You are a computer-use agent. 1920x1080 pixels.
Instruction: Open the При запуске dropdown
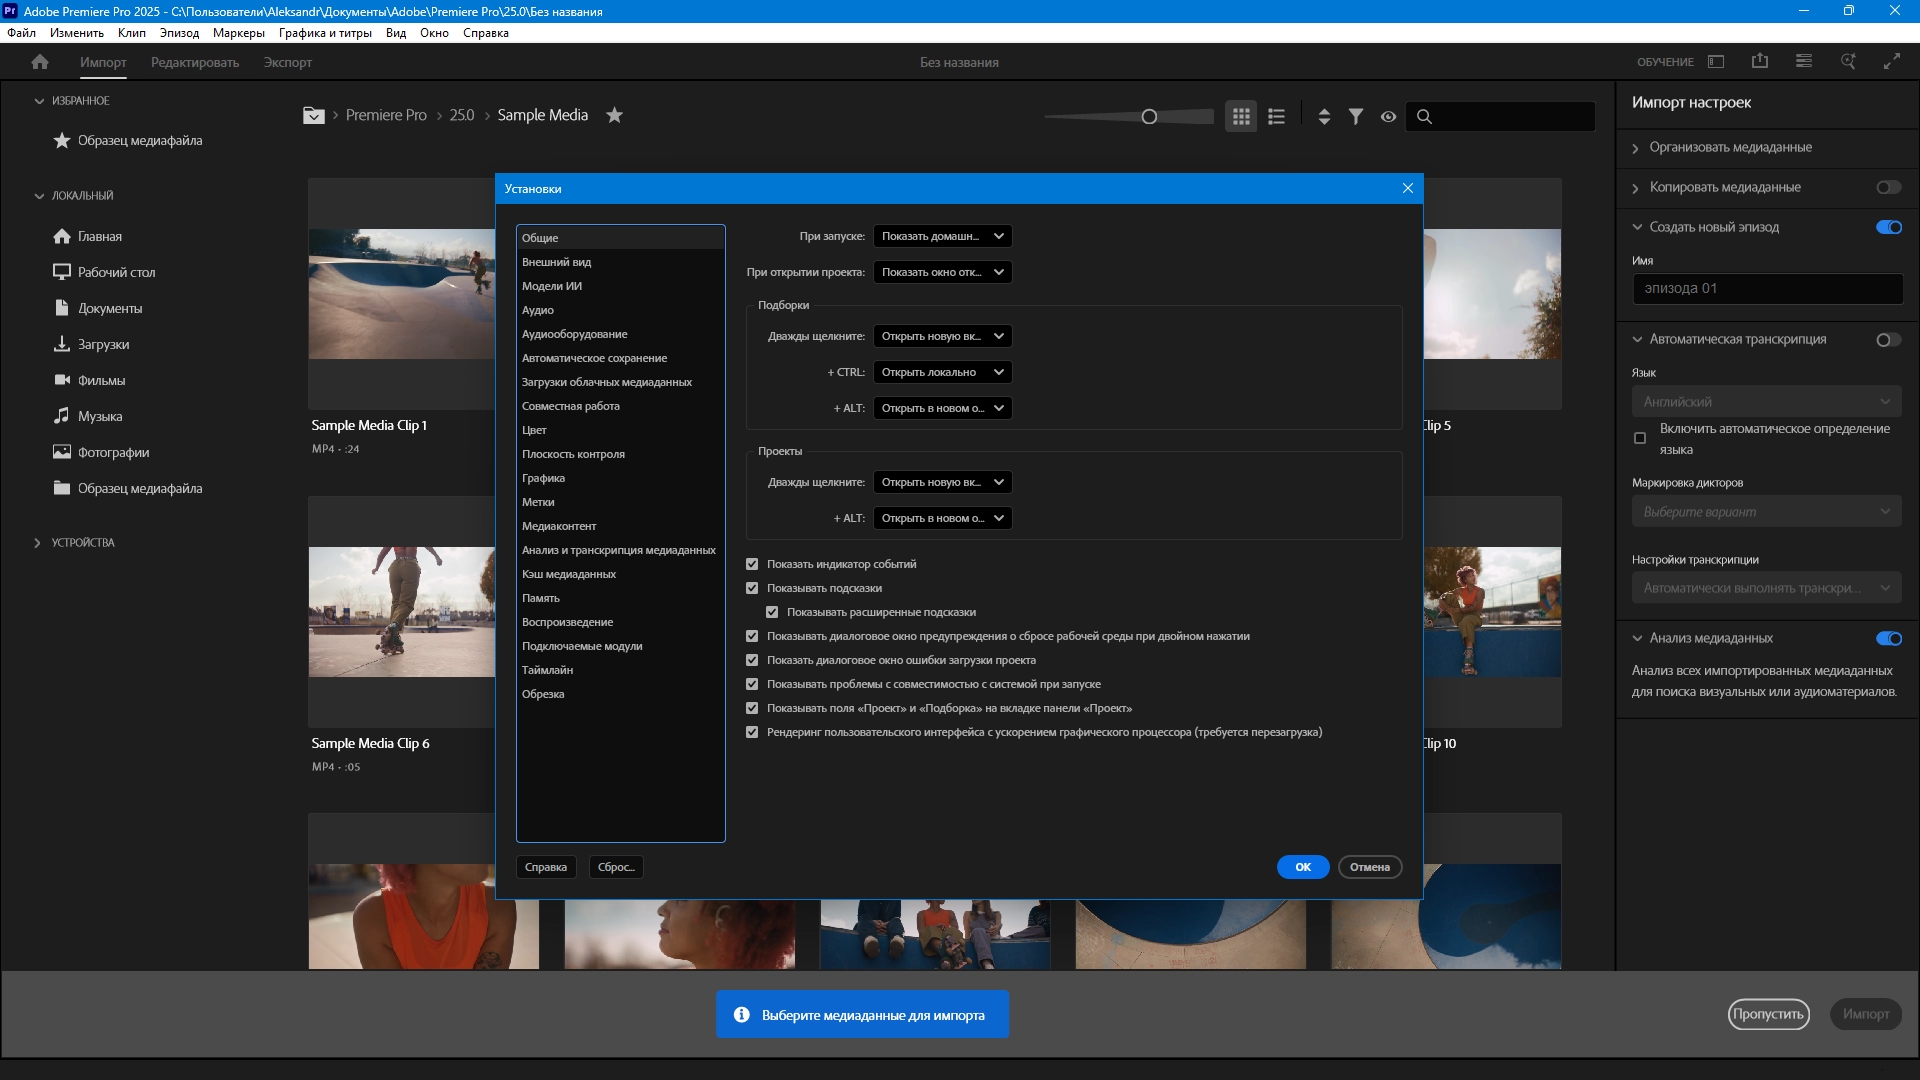pos(942,236)
